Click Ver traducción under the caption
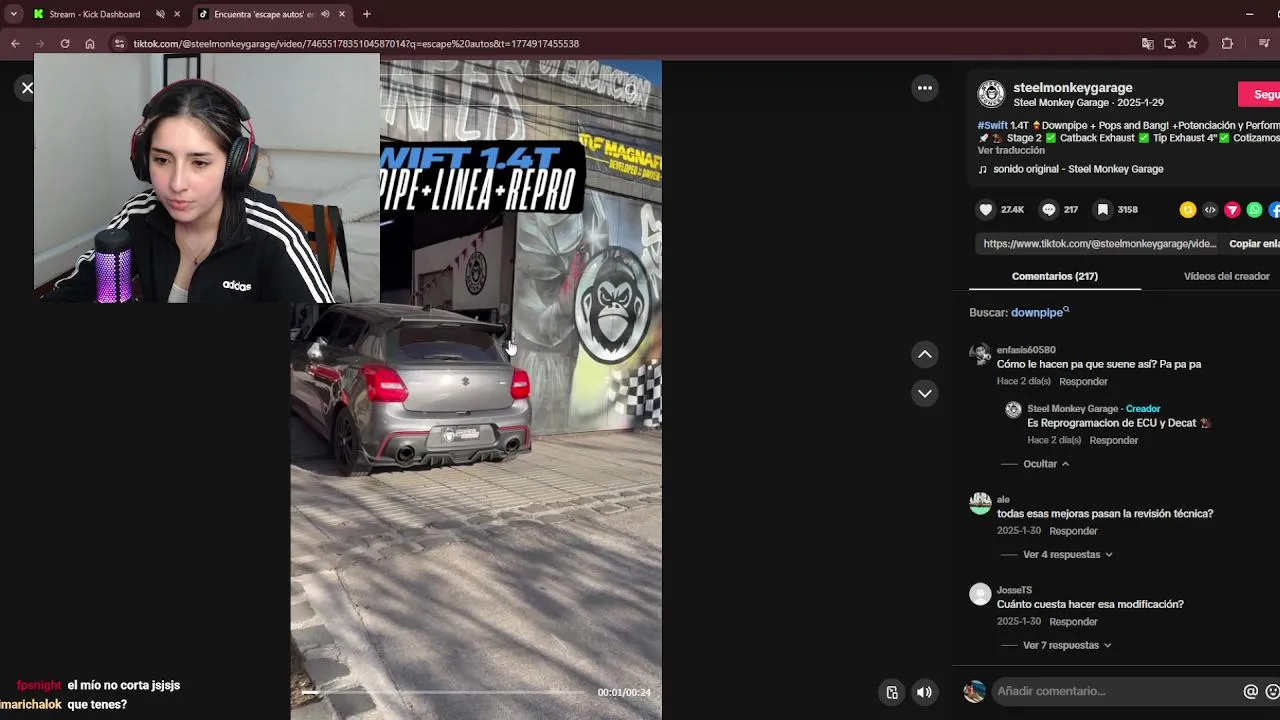Screen dimensions: 1280x720 tap(1011, 150)
